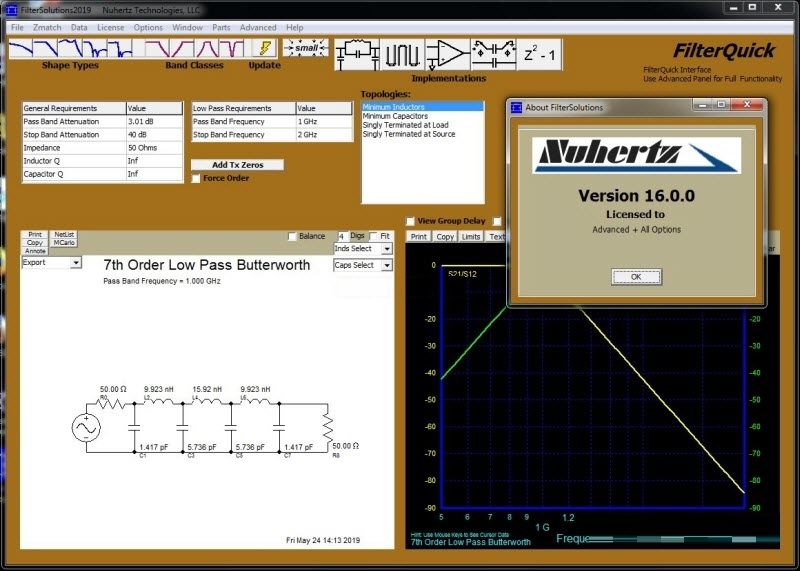Image resolution: width=800 pixels, height=571 pixels.
Task: Click the About FilterSolutions dialog title icon
Action: pyautogui.click(x=516, y=107)
